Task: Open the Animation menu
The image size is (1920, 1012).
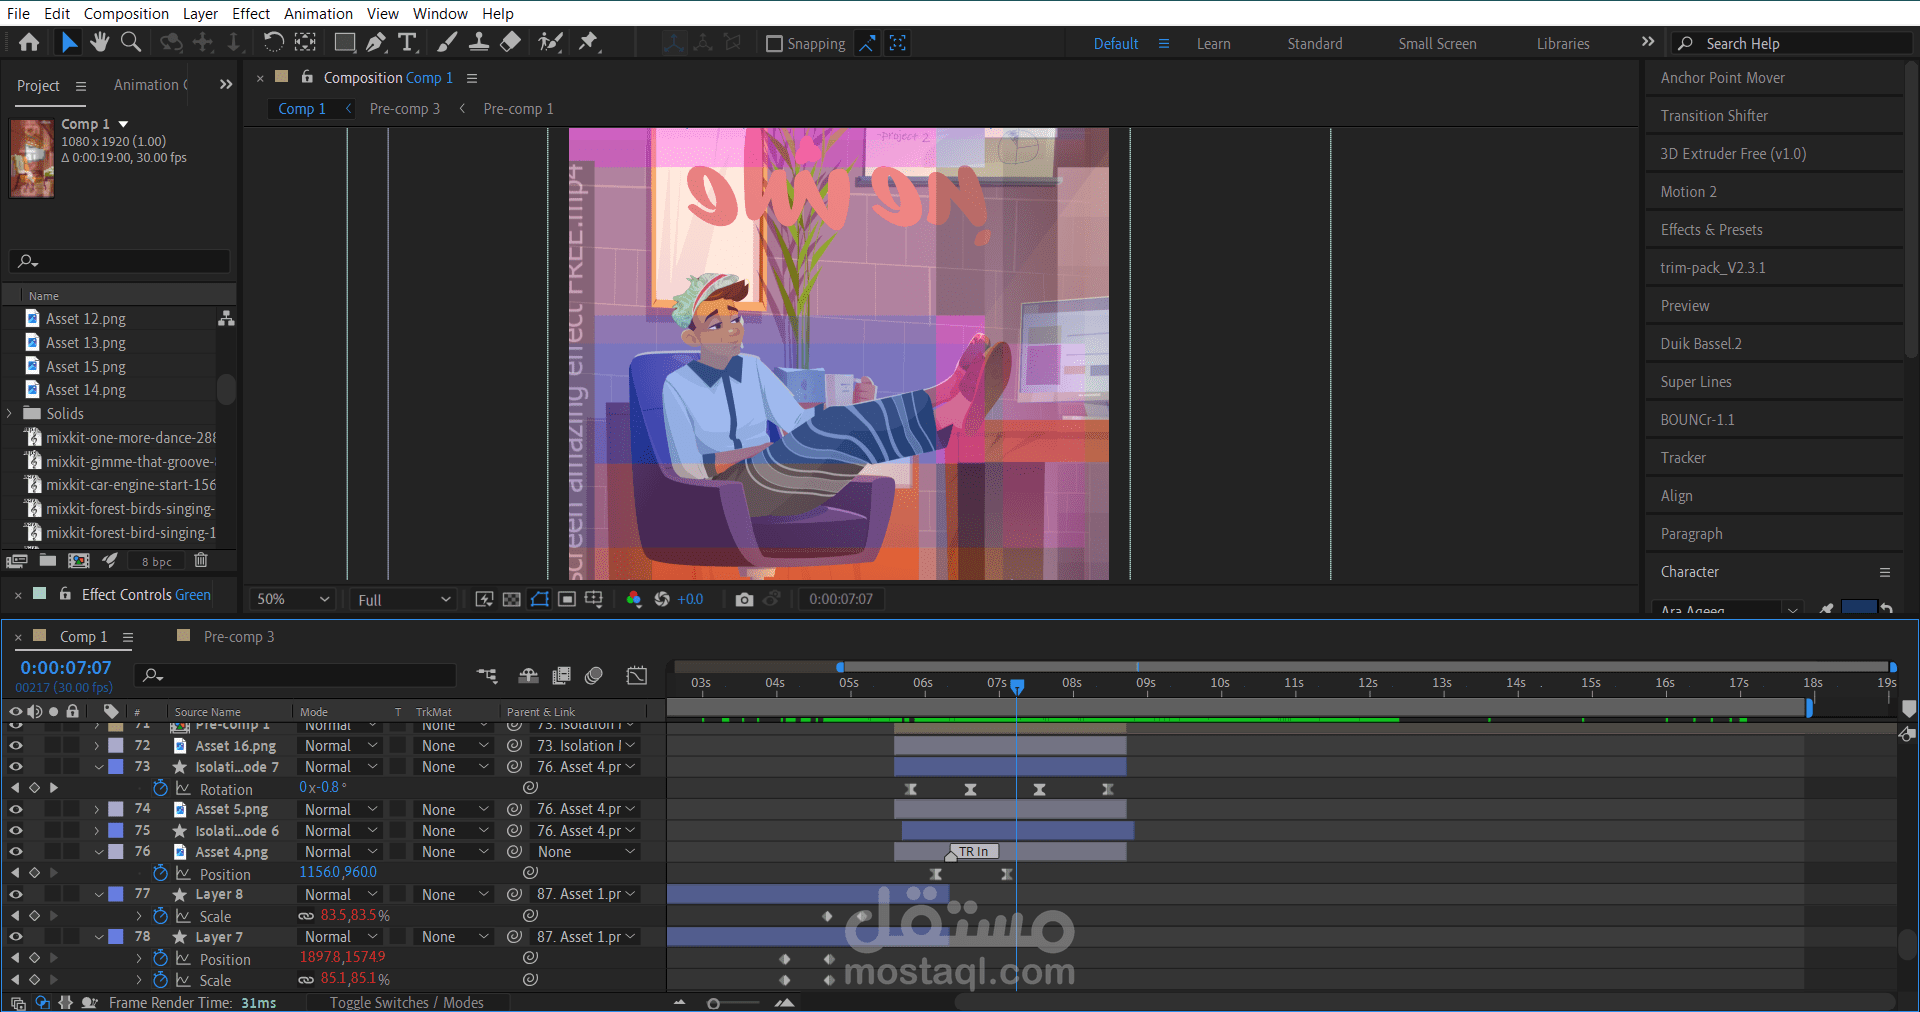Action: click(318, 13)
